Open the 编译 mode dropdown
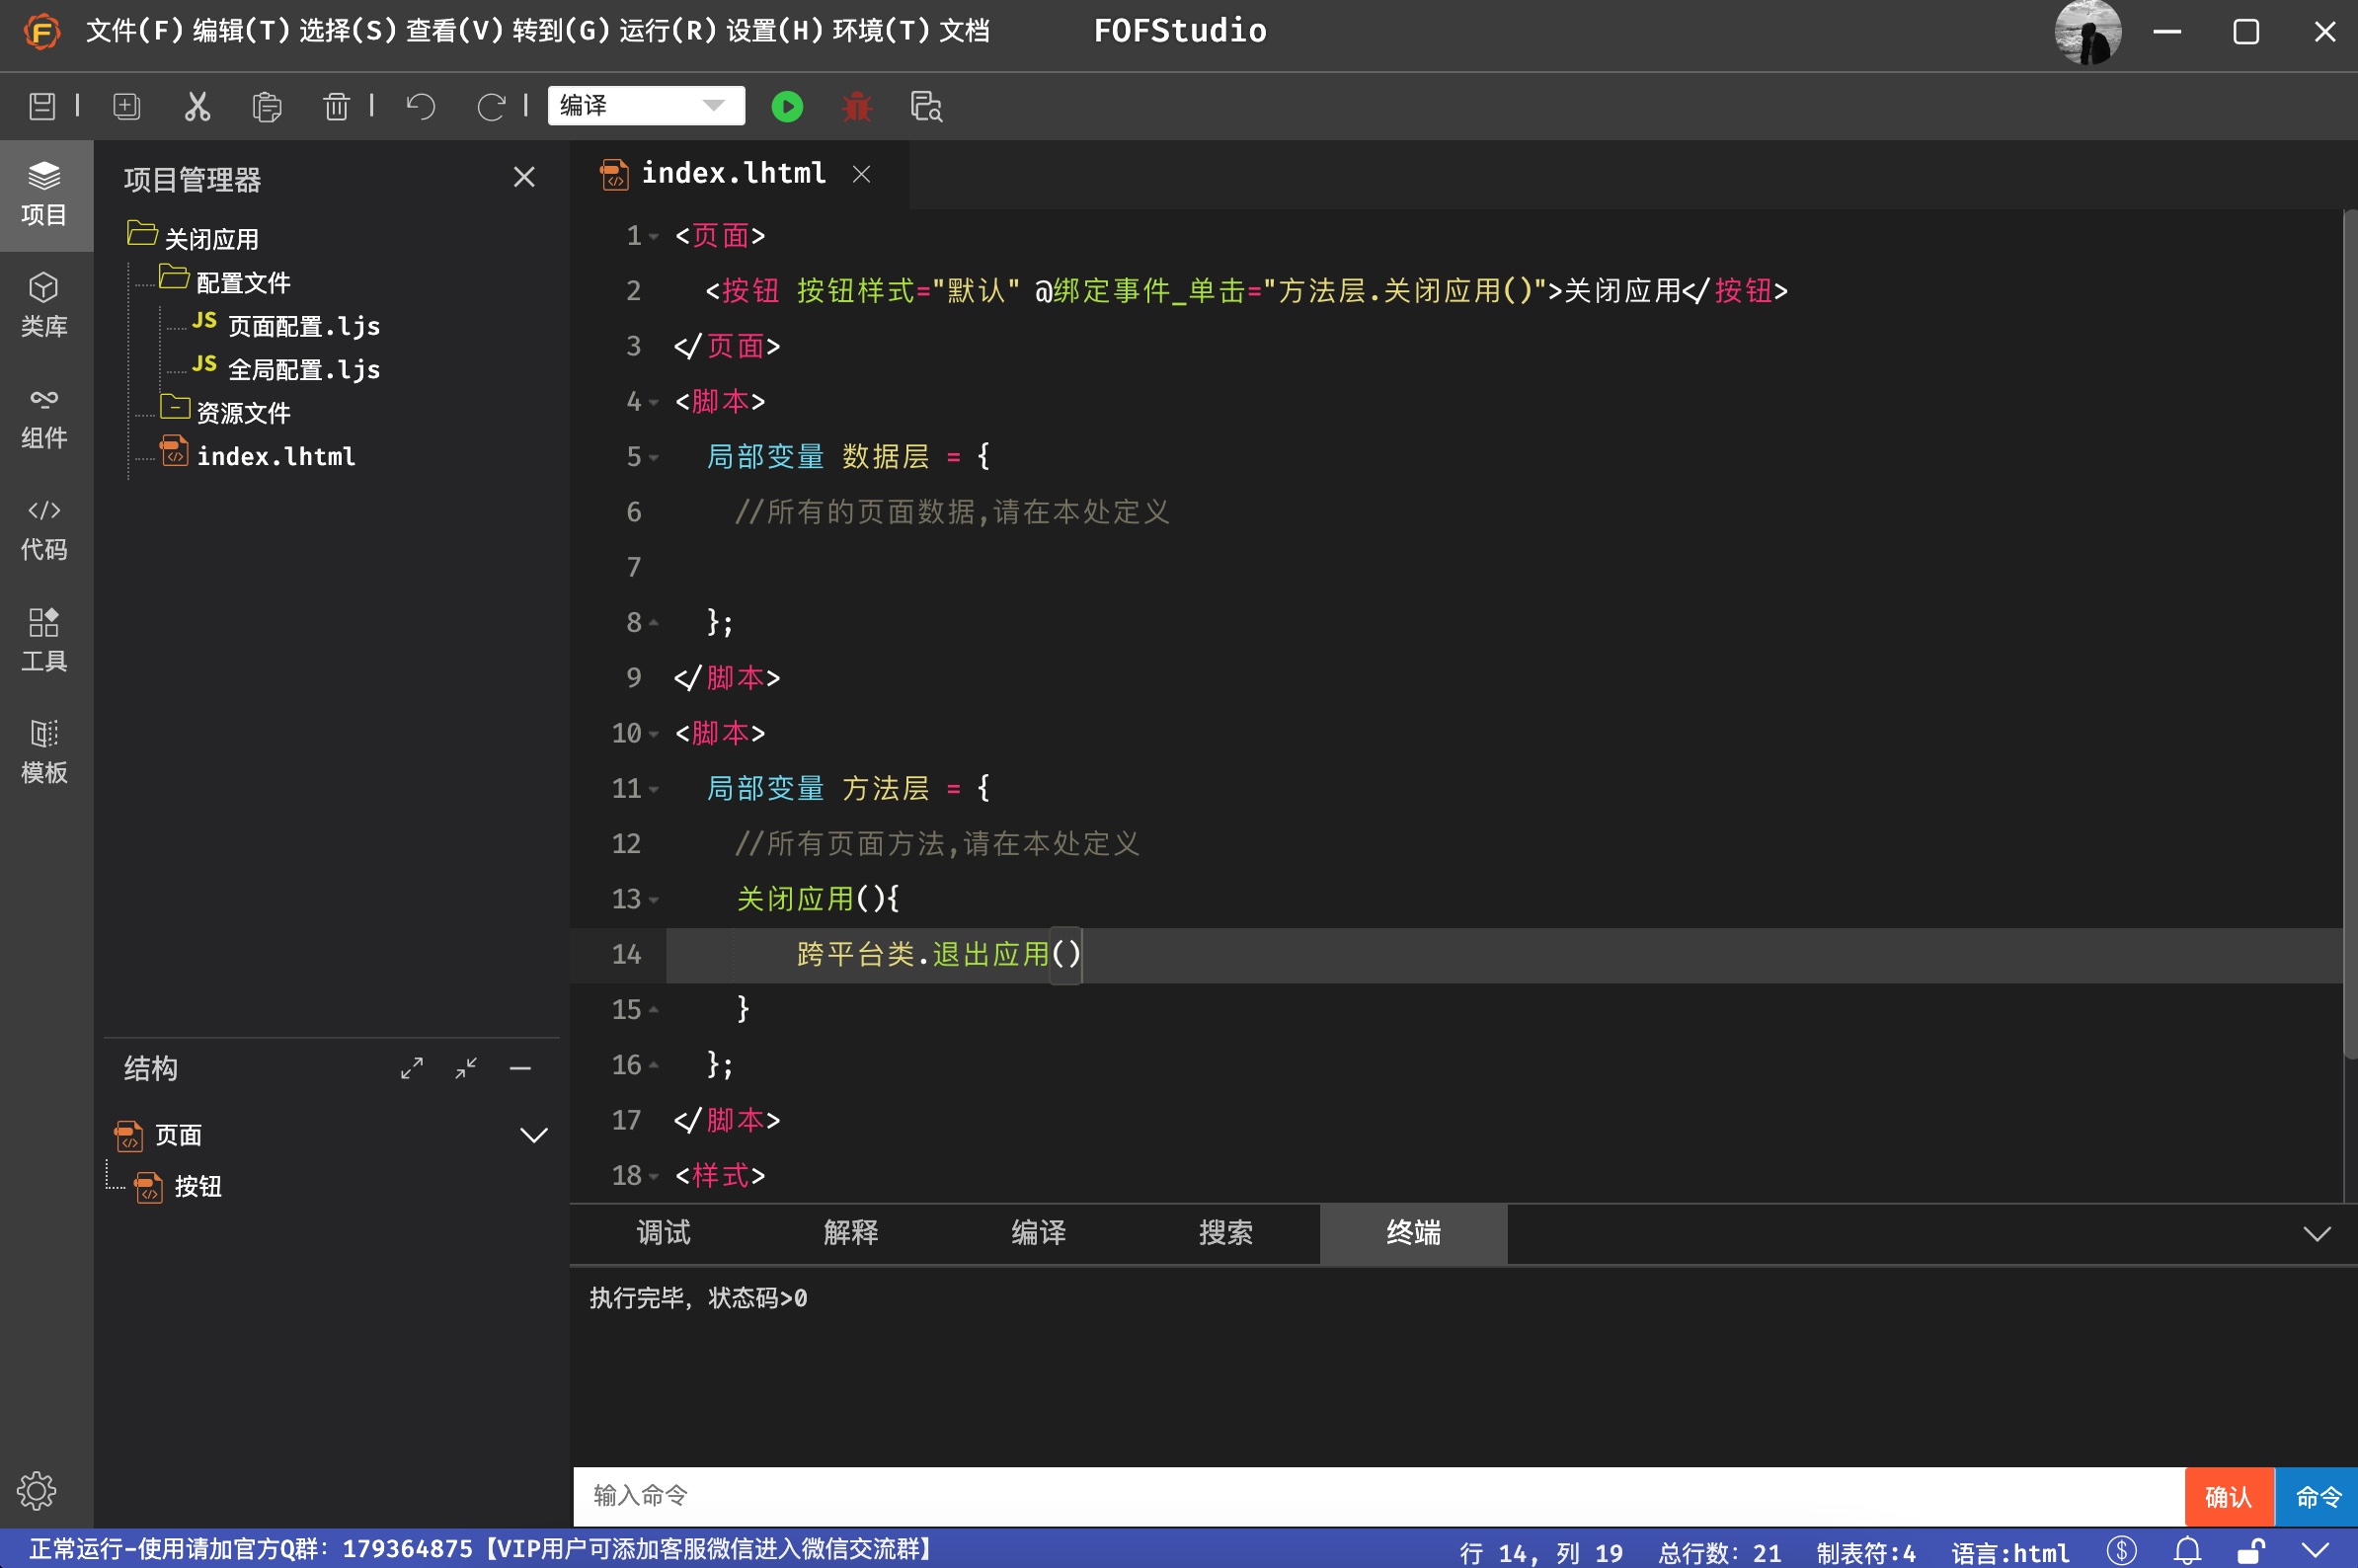Image resolution: width=2358 pixels, height=1568 pixels. (x=646, y=106)
